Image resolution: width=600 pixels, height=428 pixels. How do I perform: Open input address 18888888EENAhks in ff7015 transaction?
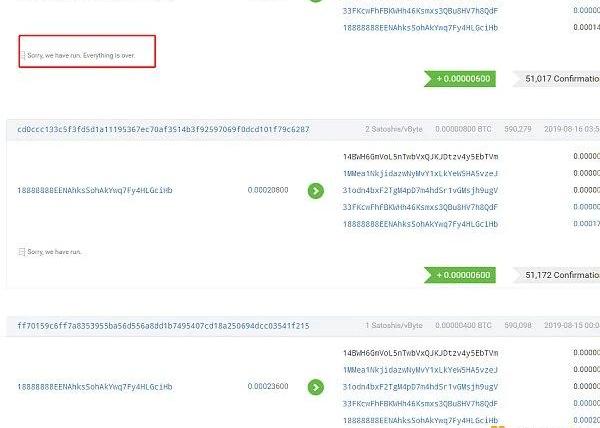[x=95, y=387]
